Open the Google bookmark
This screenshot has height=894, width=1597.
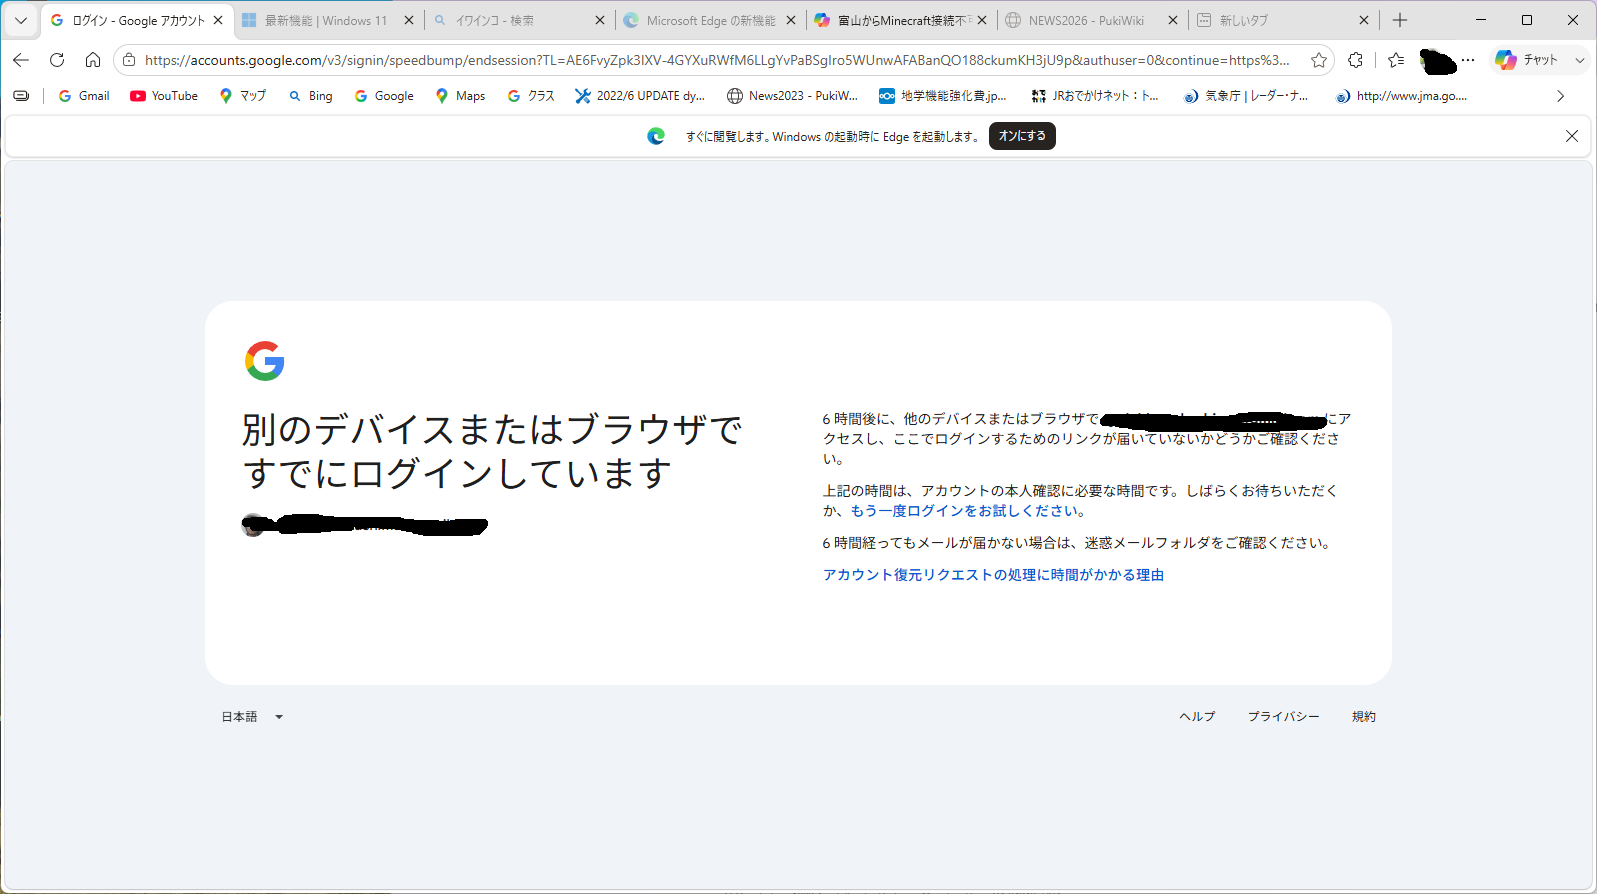pyautogui.click(x=384, y=96)
